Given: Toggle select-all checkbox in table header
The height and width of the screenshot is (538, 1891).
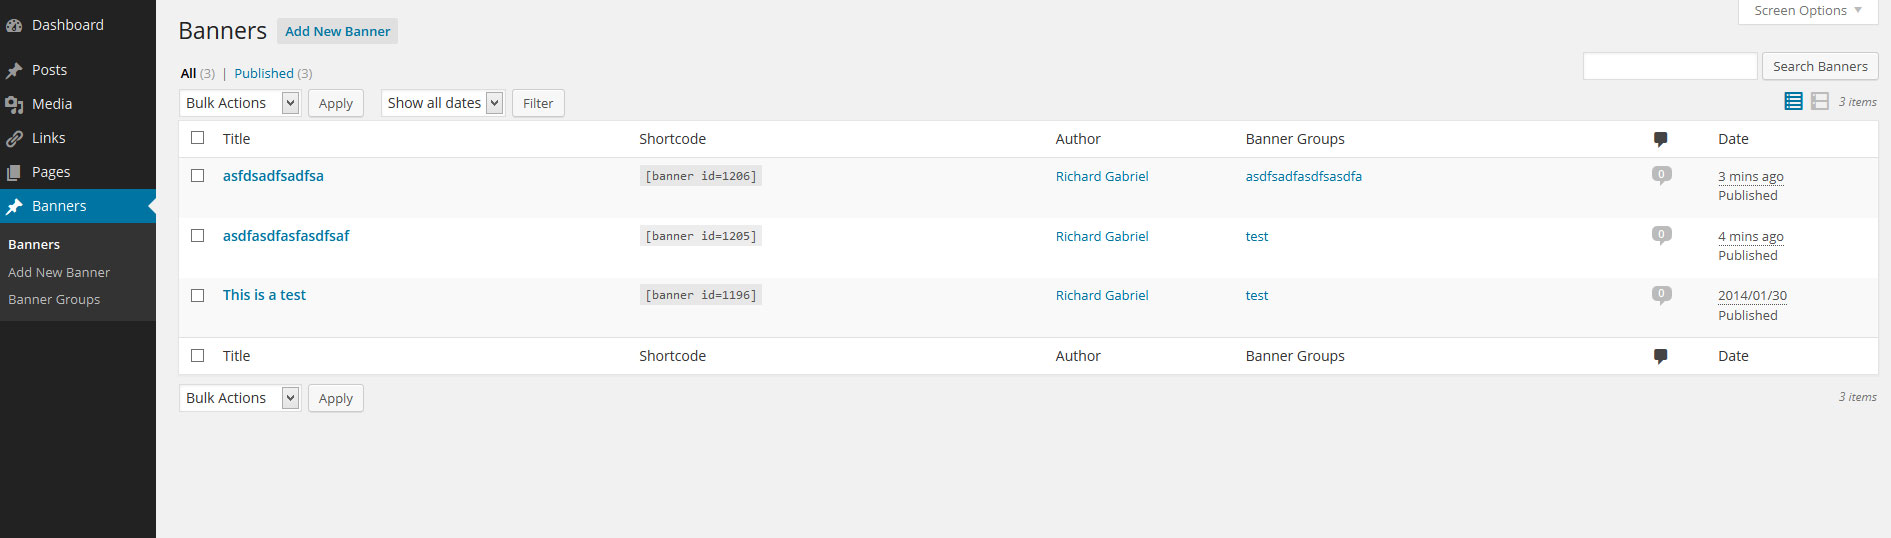Looking at the screenshot, I should pos(198,138).
